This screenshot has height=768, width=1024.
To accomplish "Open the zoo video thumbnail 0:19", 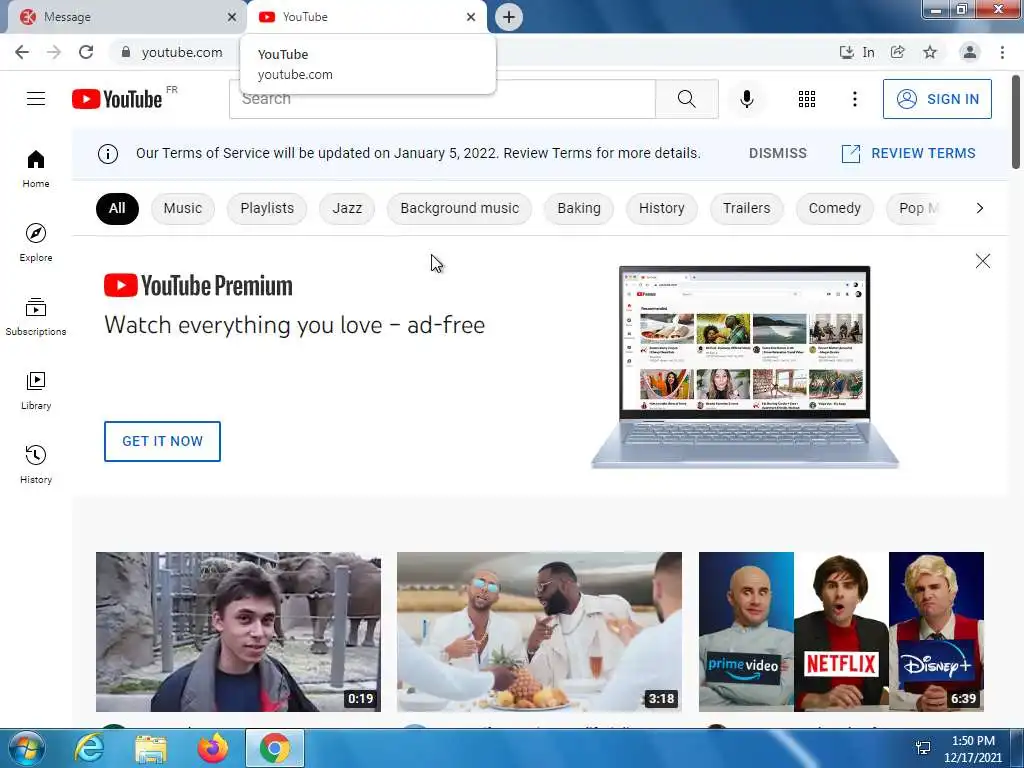I will point(238,632).
